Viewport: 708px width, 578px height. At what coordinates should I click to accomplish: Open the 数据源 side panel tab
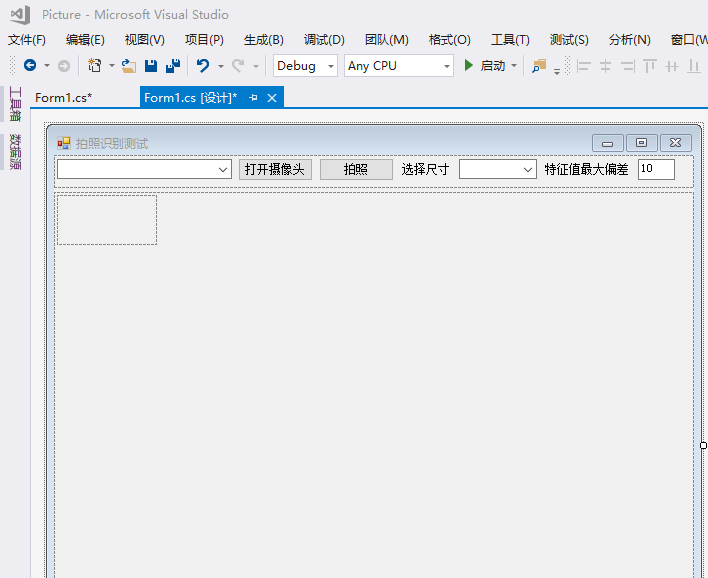coord(14,152)
